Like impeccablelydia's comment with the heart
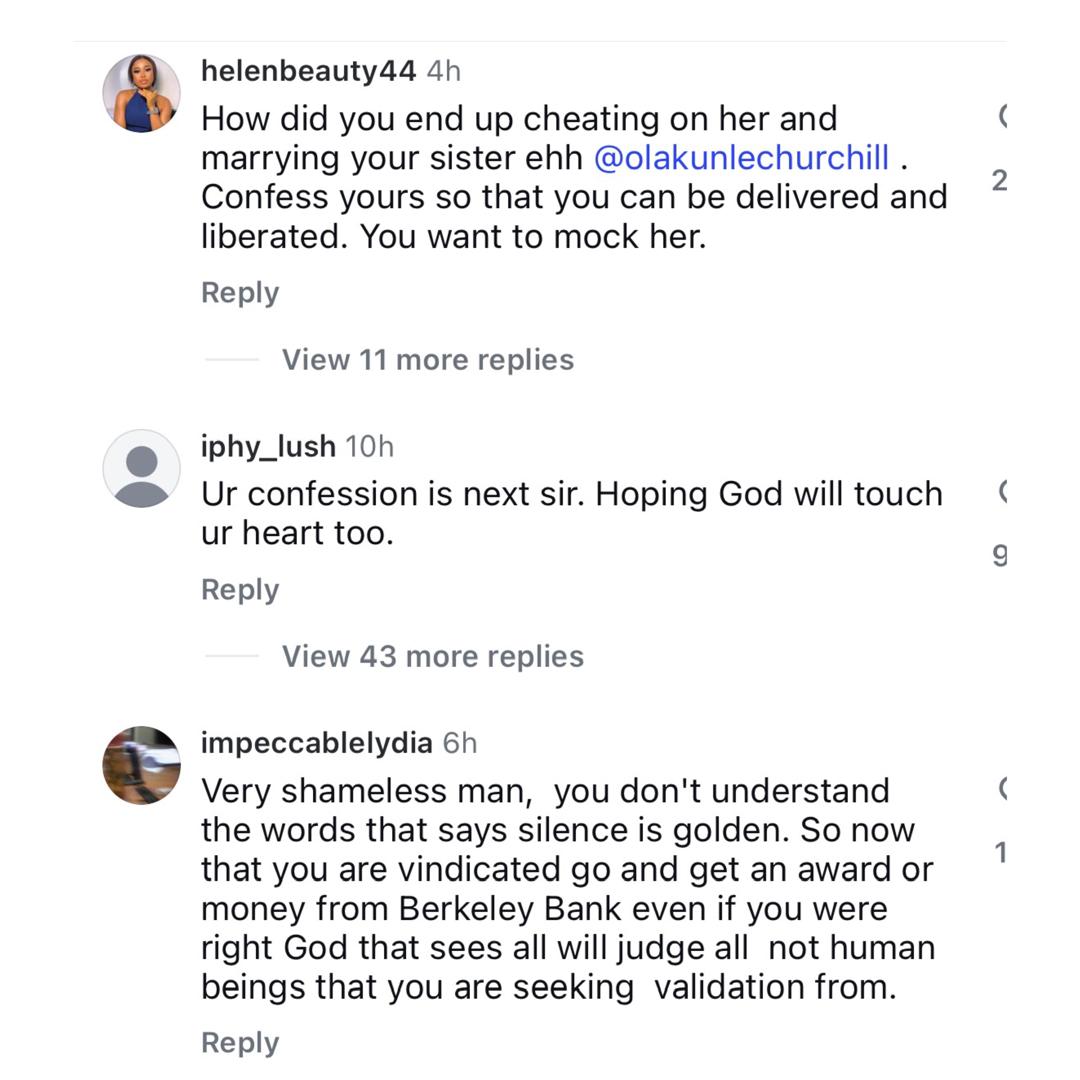 1001,790
